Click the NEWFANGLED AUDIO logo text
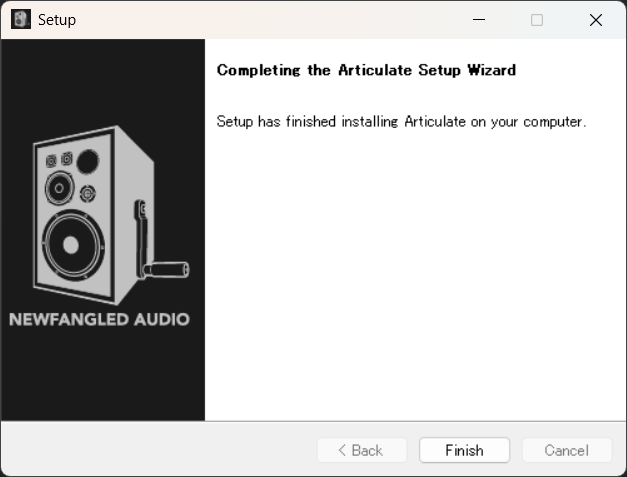627x477 pixels. coord(99,320)
